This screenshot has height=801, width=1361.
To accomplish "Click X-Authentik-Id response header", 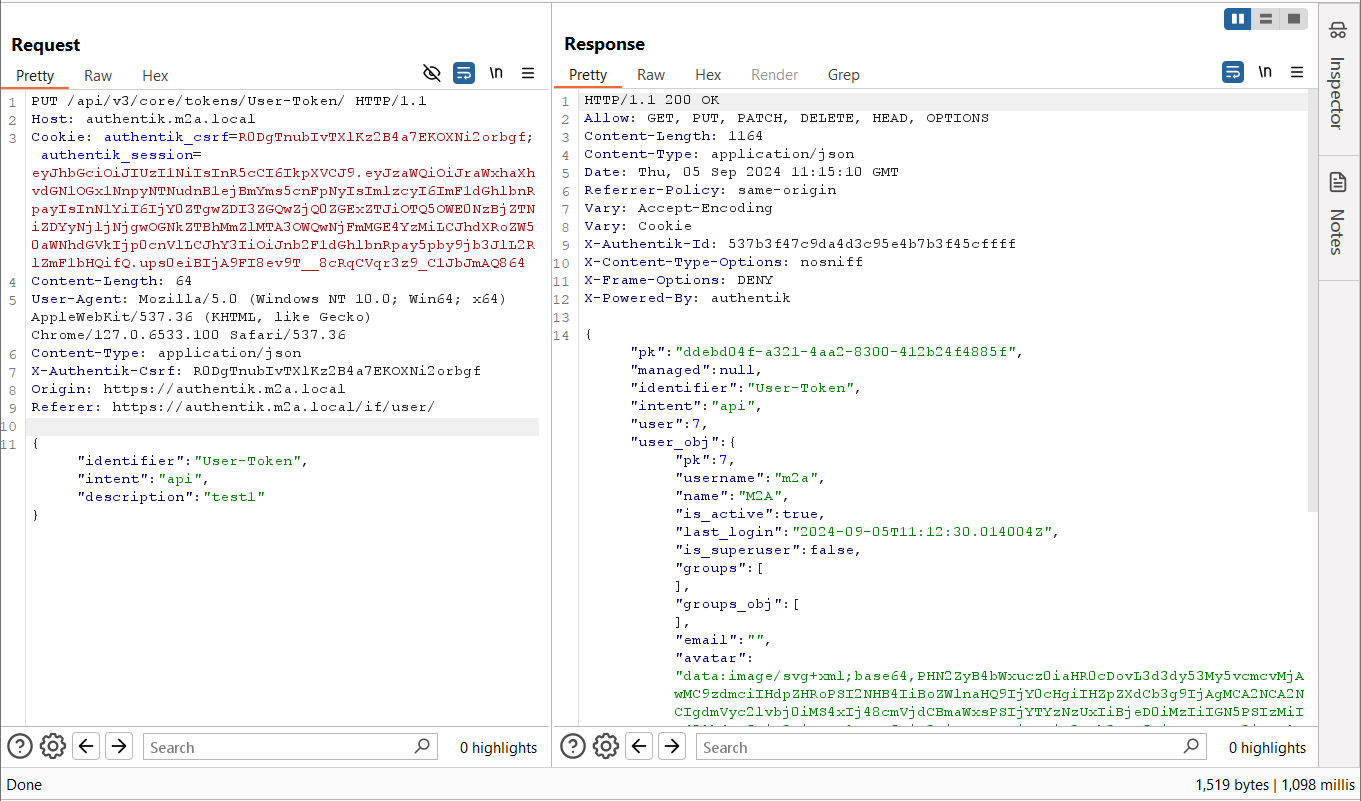I will coord(800,244).
